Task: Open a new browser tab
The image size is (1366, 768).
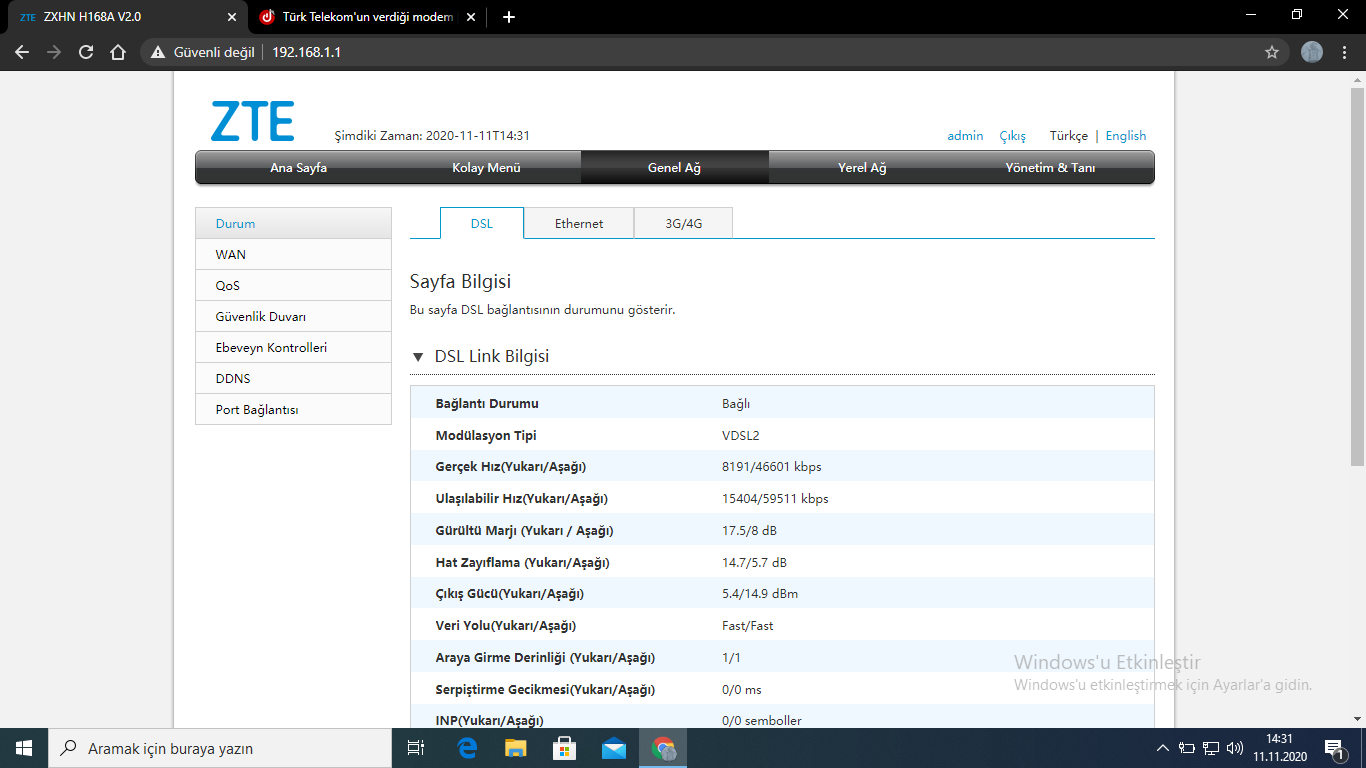Action: 509,17
